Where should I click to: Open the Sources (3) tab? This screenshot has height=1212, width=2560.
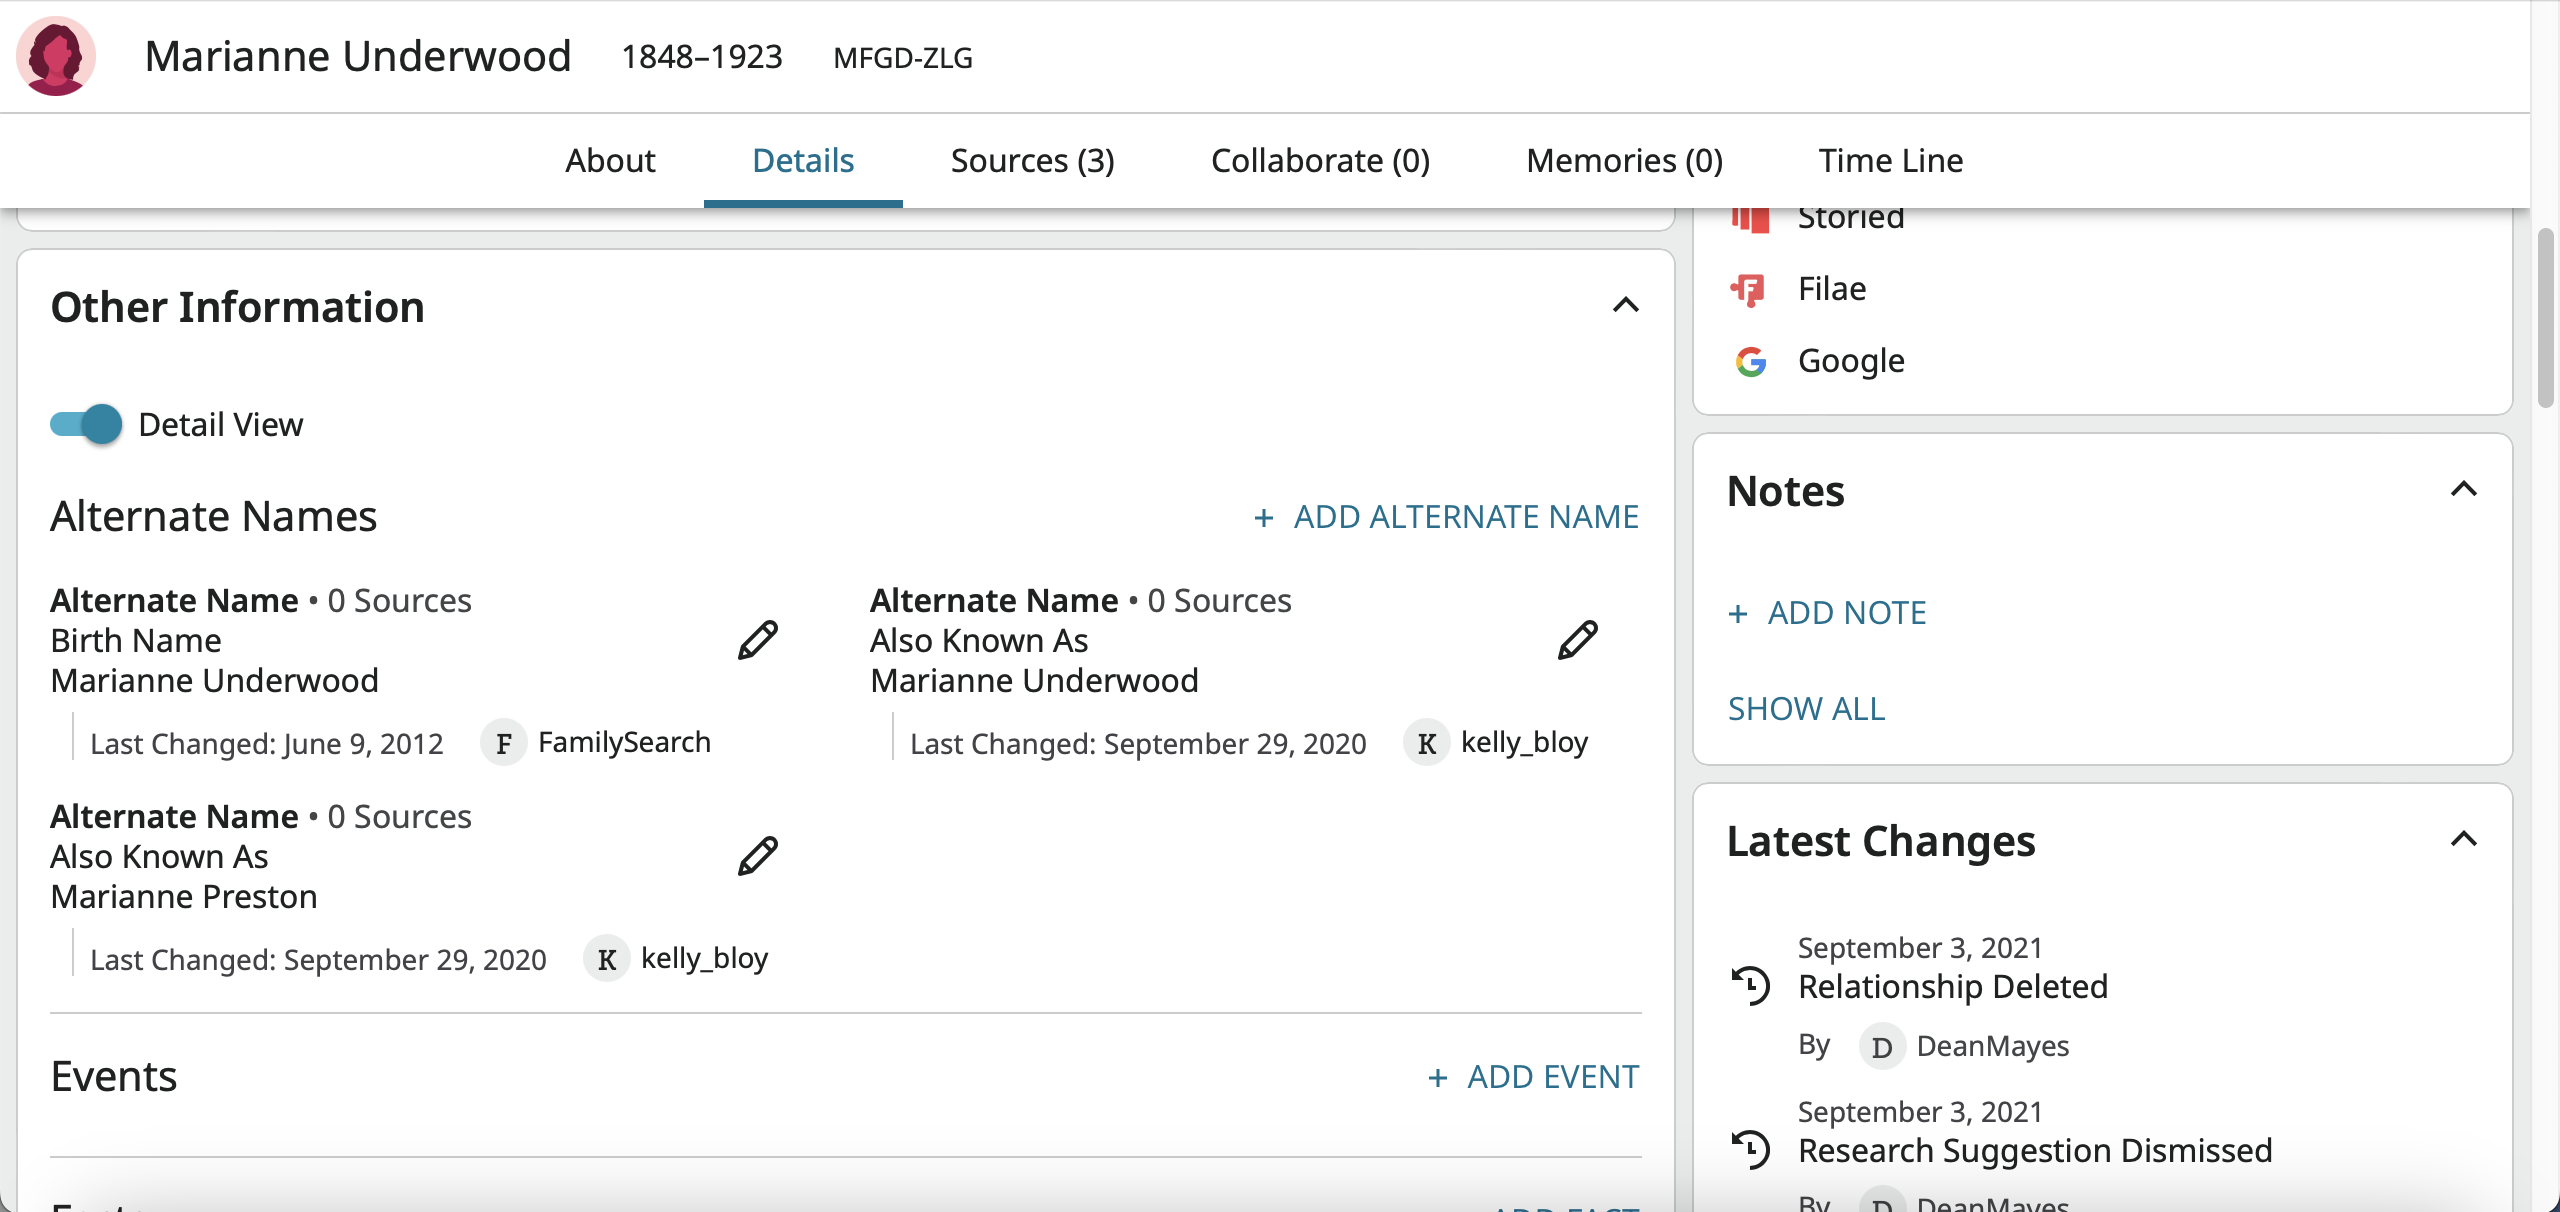point(1033,160)
